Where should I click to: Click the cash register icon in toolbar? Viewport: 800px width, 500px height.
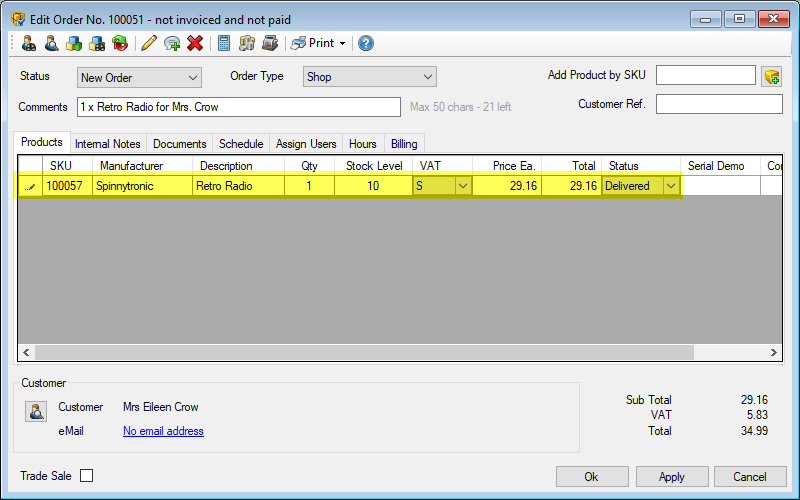coord(270,43)
